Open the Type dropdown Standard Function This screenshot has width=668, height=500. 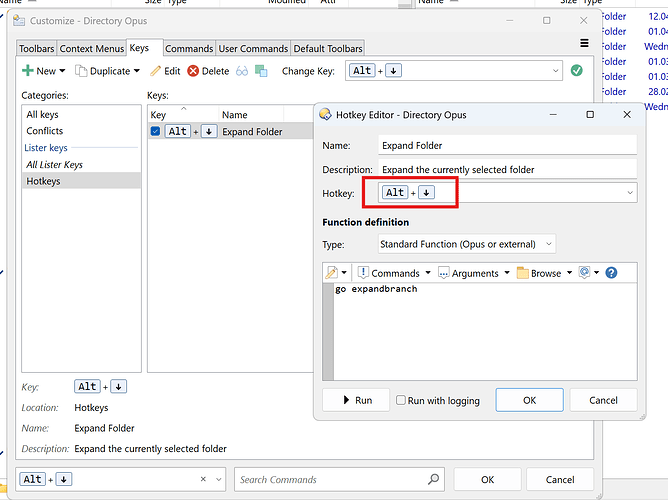click(x=467, y=244)
